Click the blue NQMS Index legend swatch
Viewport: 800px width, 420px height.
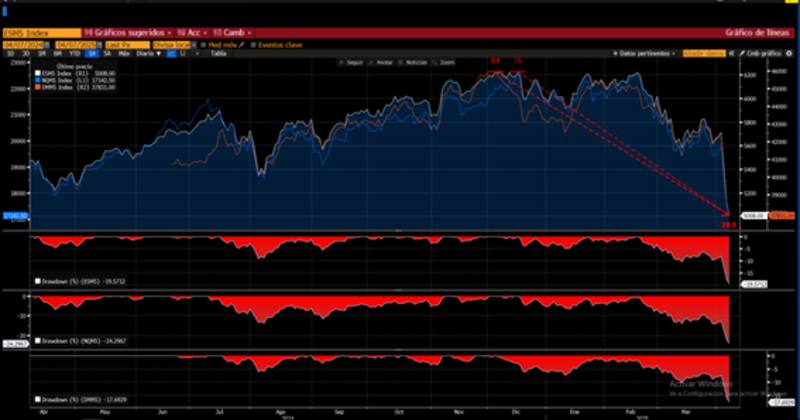pos(38,78)
